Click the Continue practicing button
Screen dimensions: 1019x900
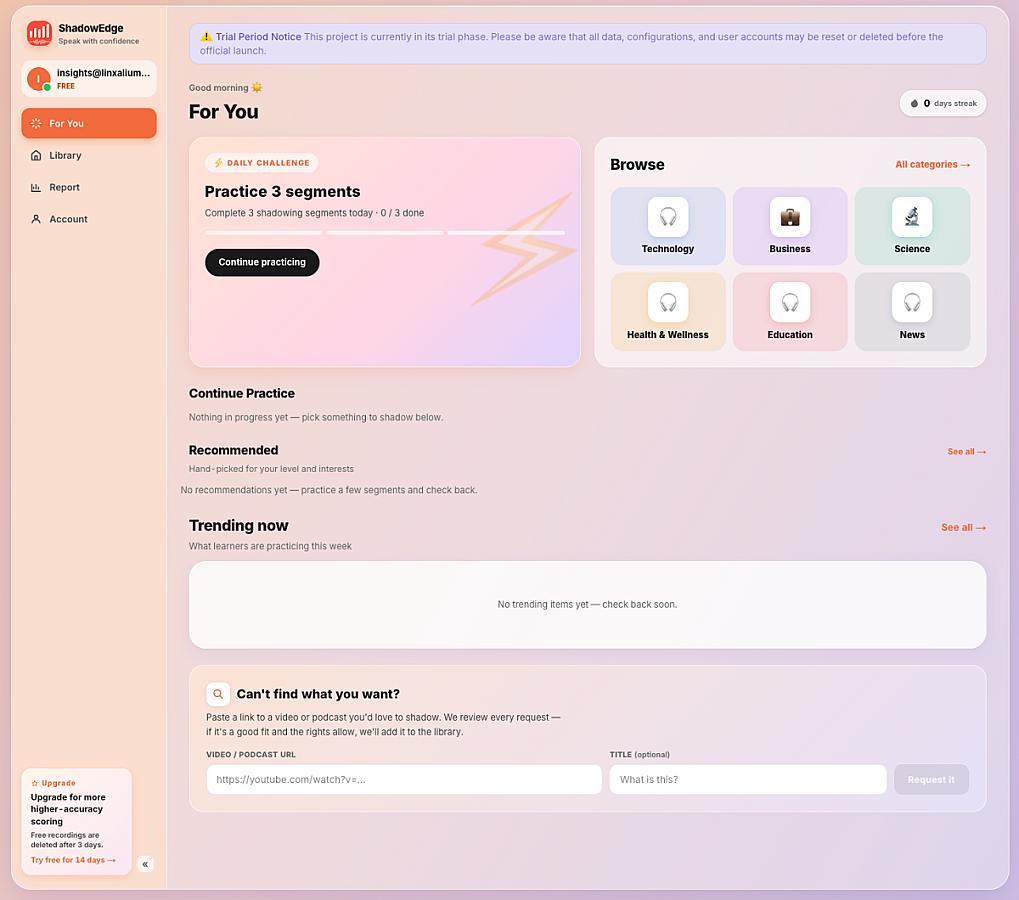coord(262,263)
